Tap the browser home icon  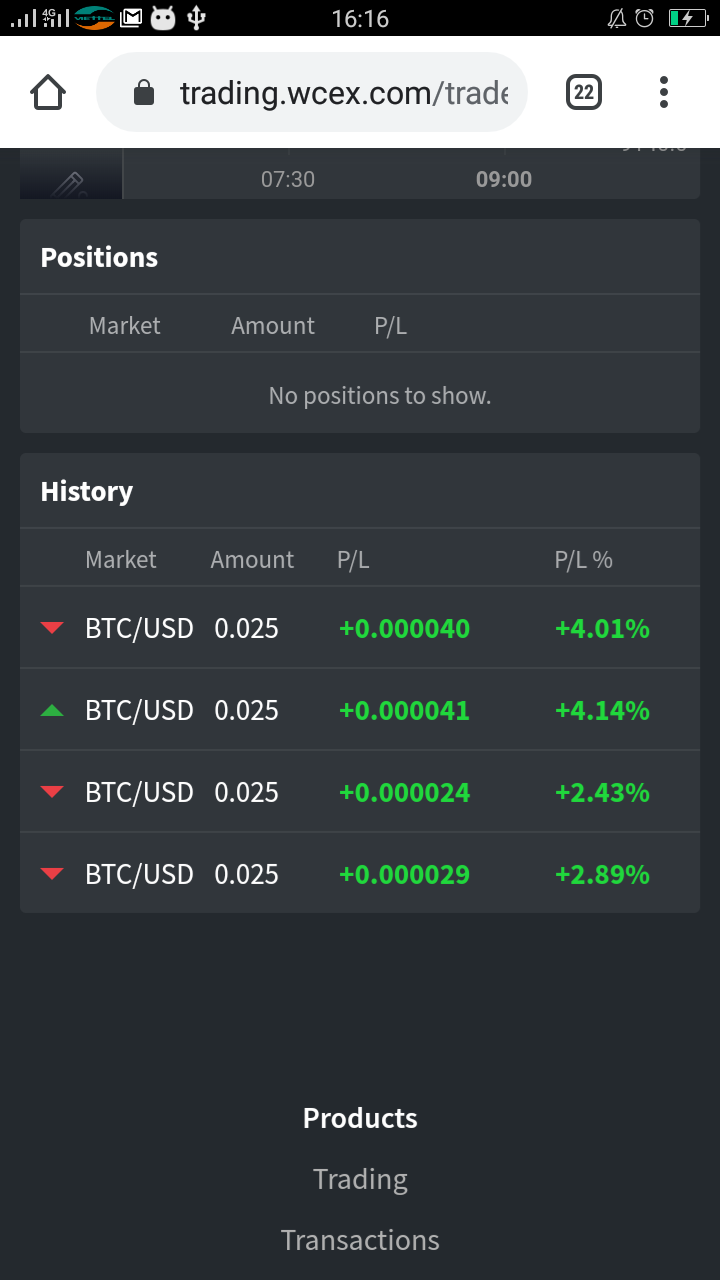(48, 93)
